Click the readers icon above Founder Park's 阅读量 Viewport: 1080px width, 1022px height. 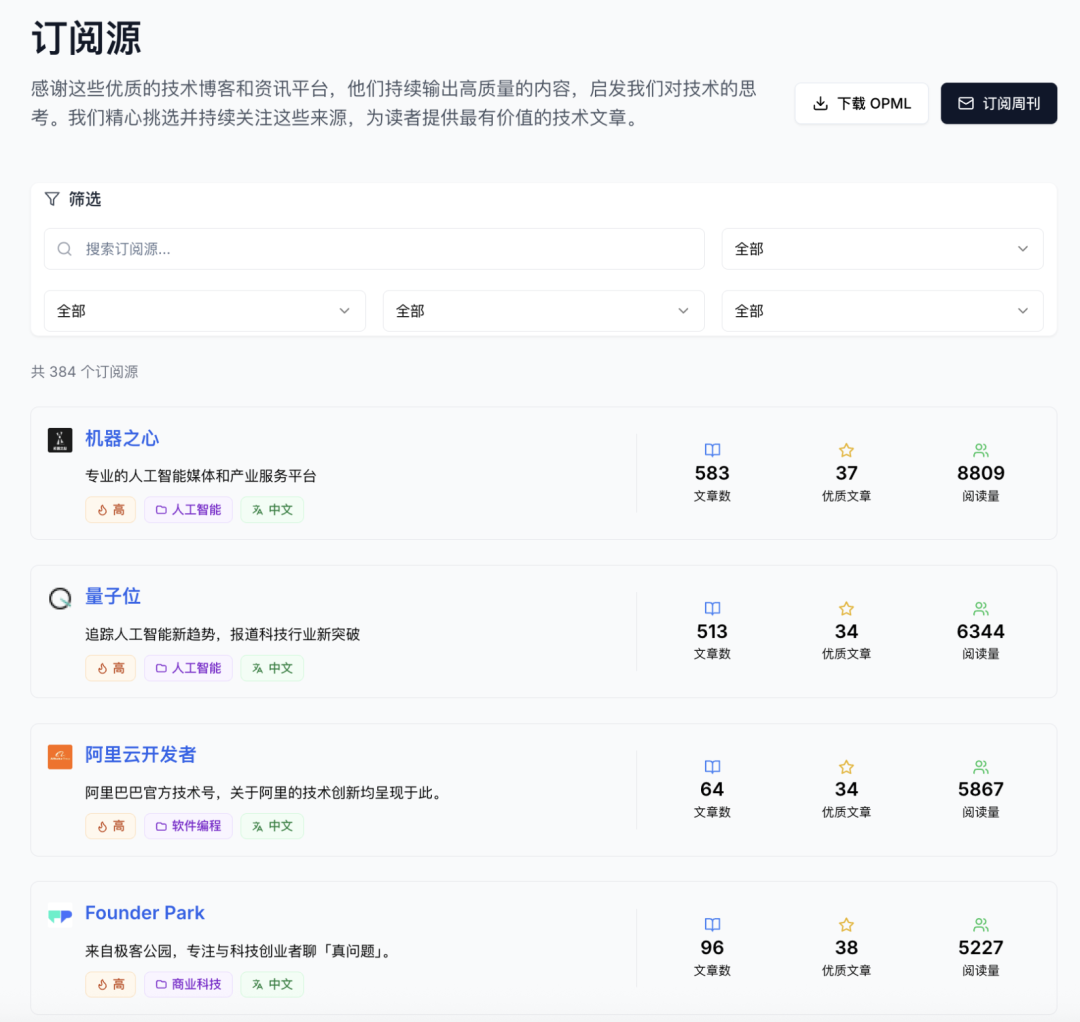point(980,924)
